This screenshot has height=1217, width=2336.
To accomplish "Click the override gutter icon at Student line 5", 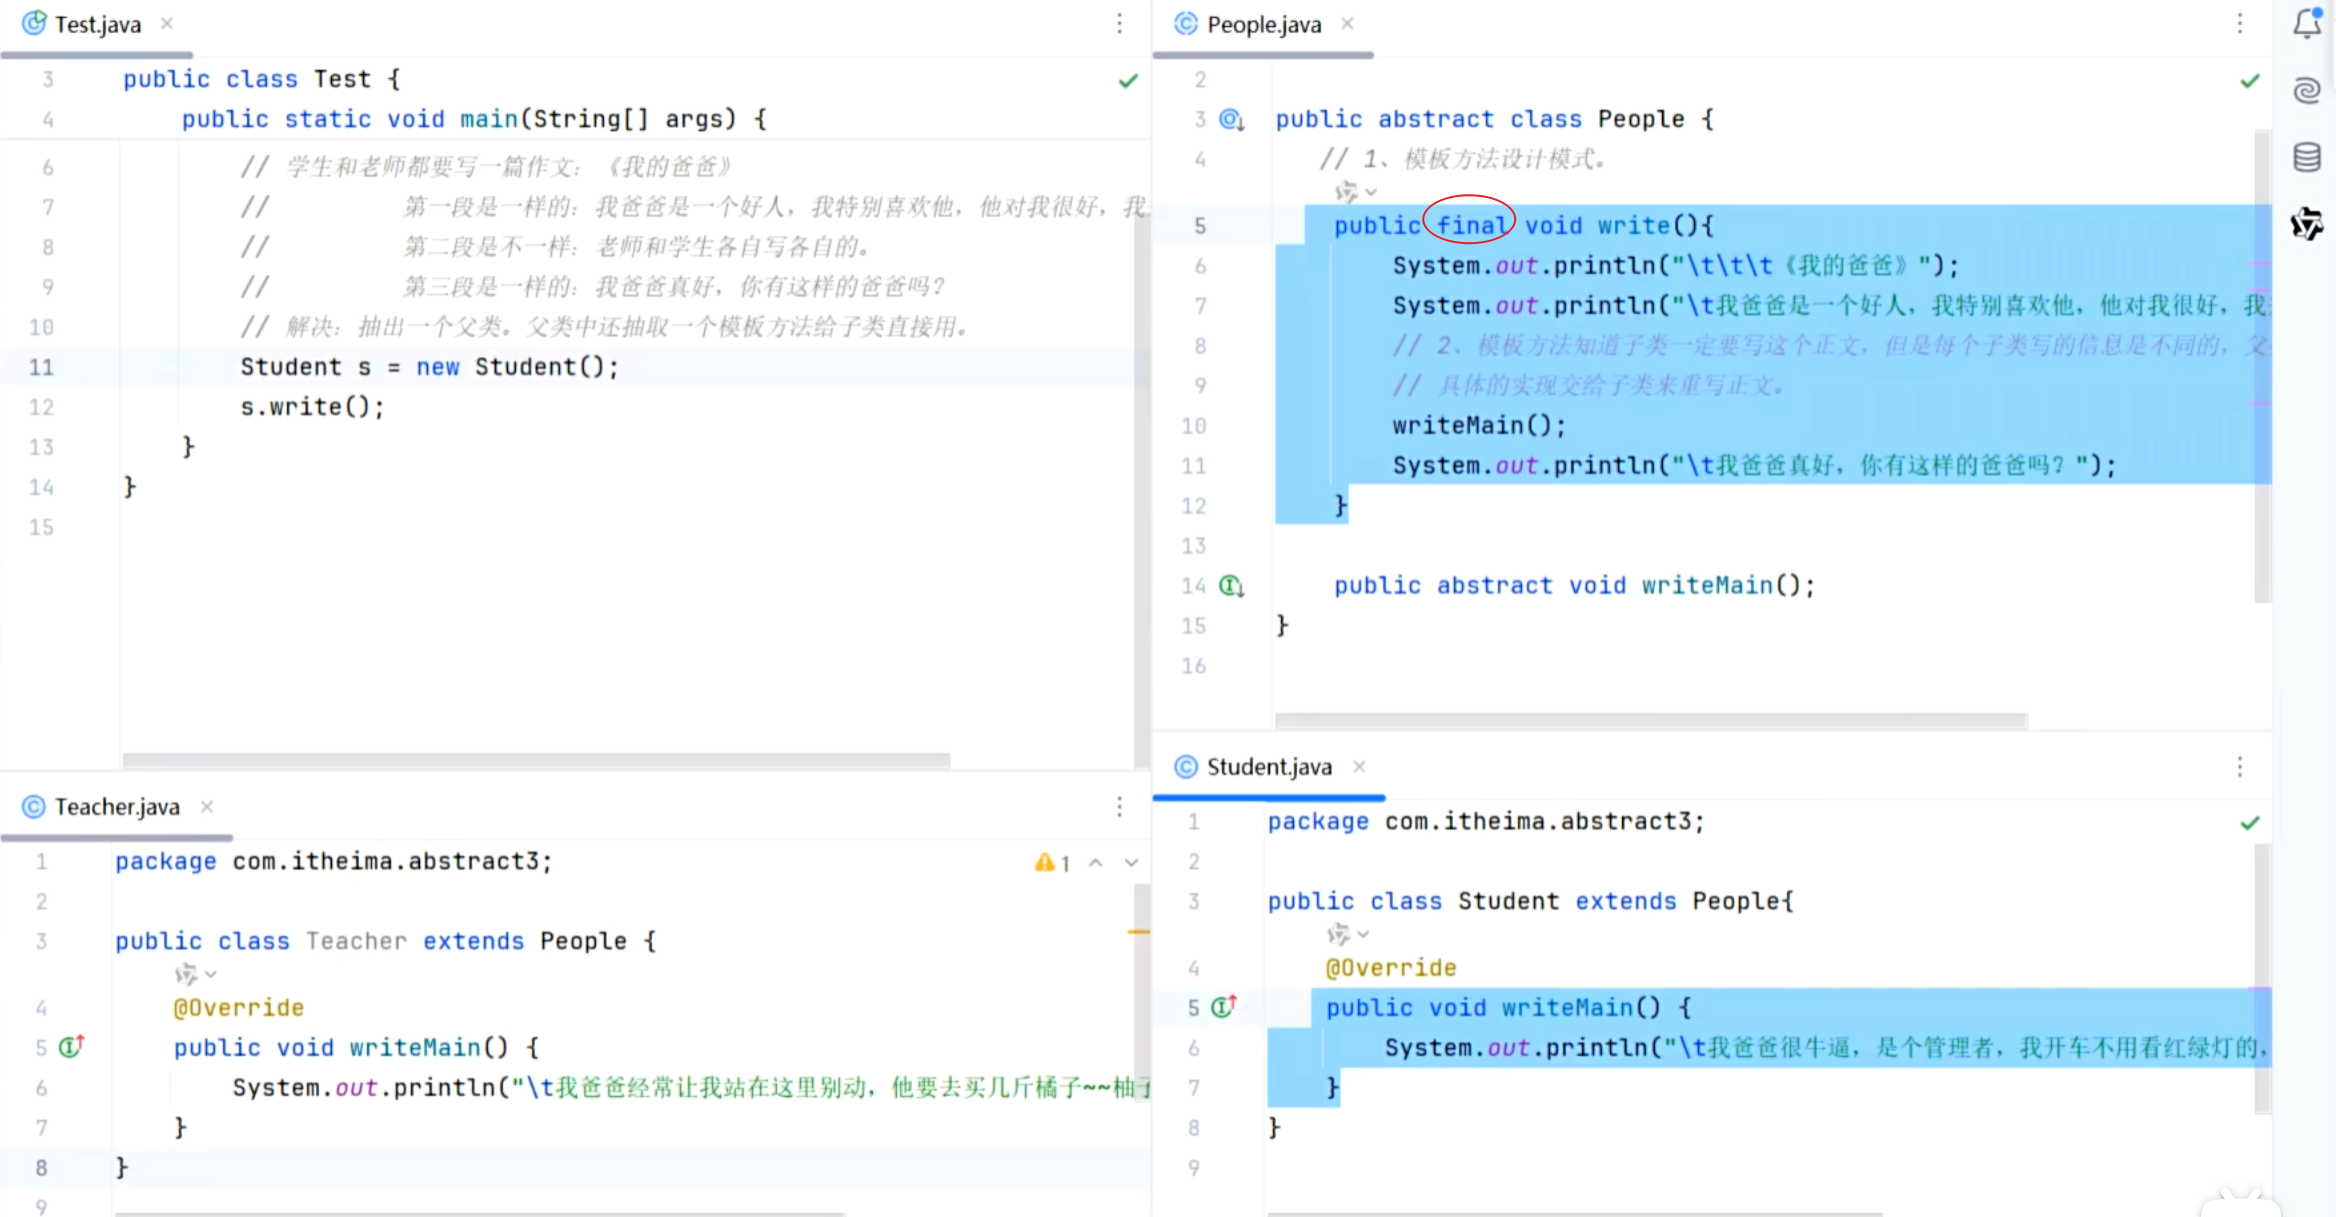I will [1224, 1007].
